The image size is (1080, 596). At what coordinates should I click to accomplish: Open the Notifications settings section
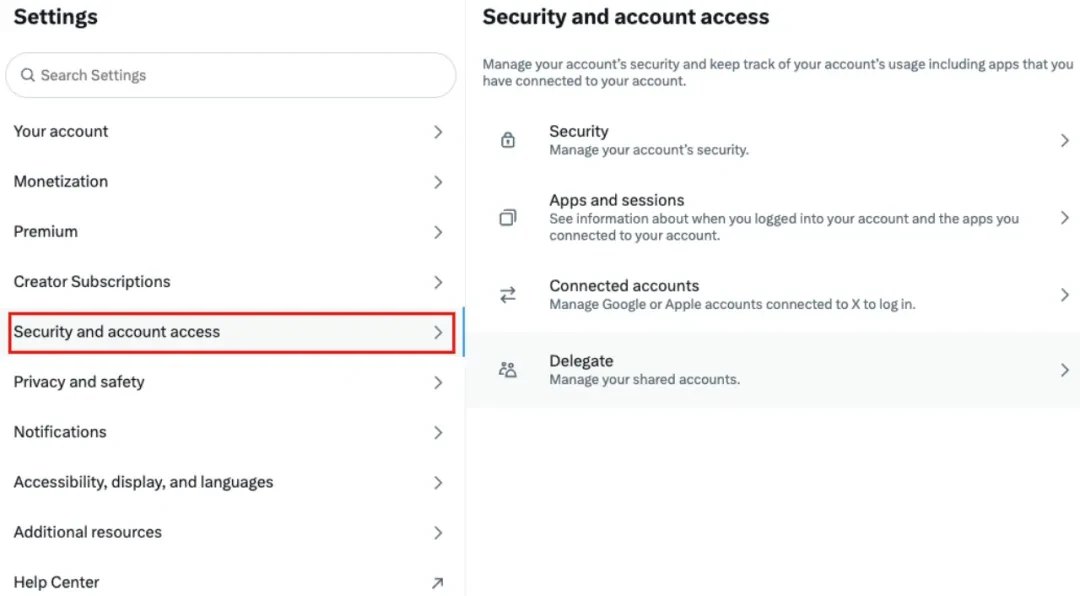(x=60, y=432)
